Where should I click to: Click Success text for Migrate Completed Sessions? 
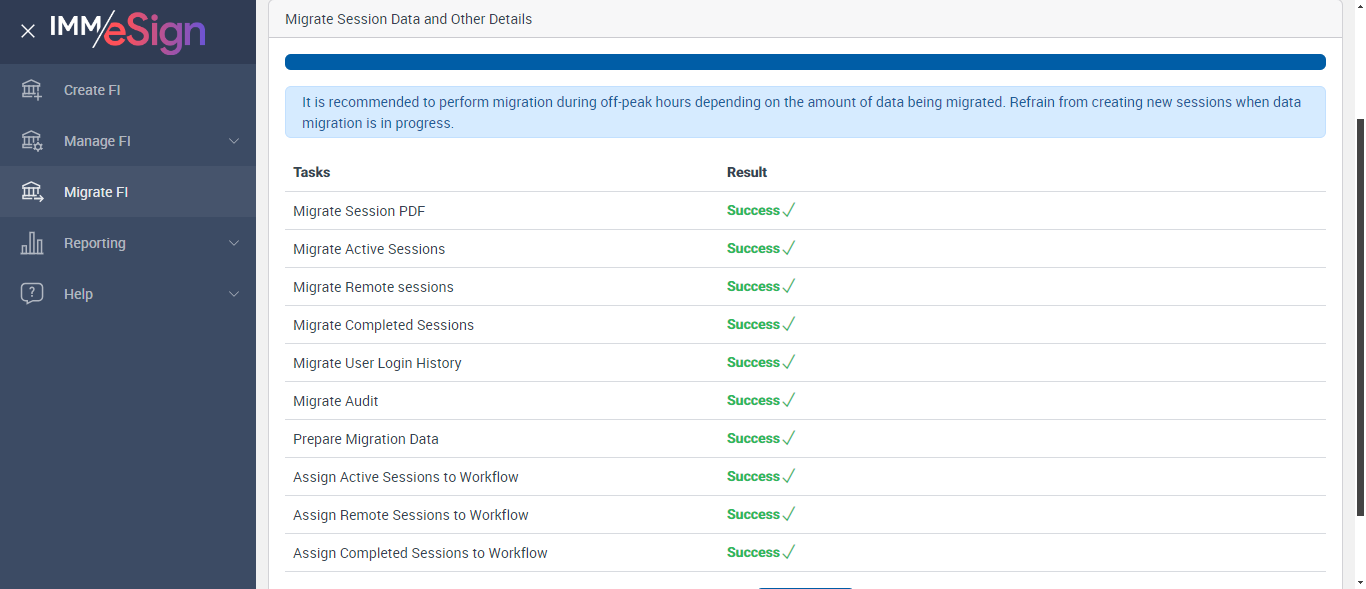[x=753, y=324]
